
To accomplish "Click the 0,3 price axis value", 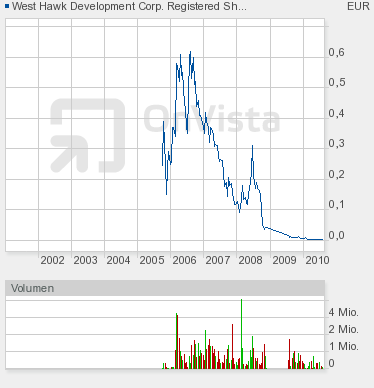I will [x=336, y=143].
